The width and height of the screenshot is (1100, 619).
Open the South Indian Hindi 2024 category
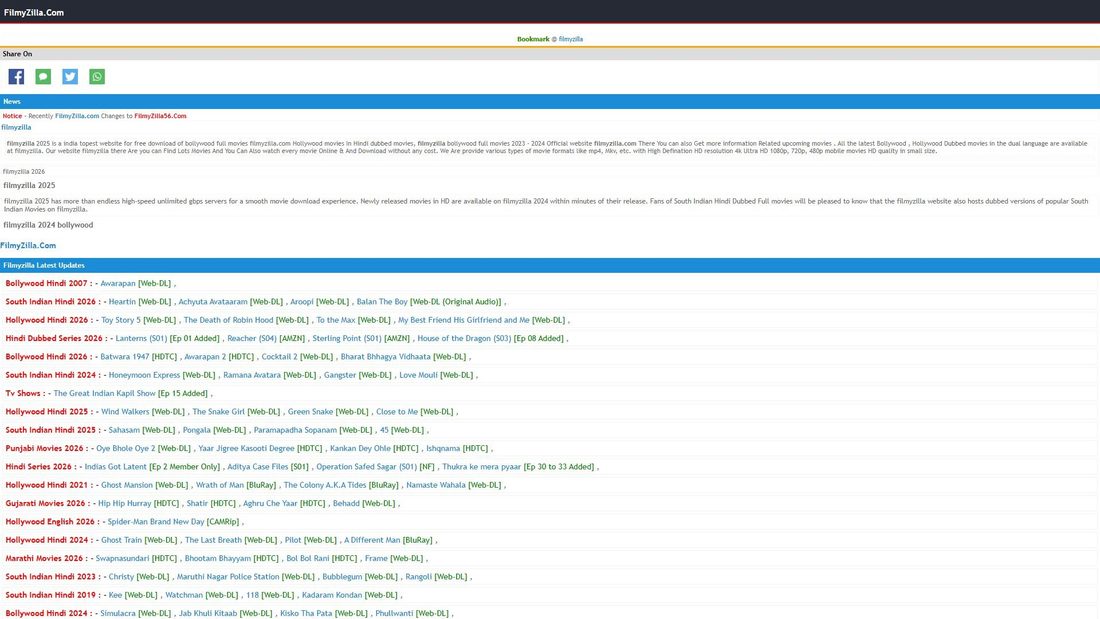[x=51, y=375]
